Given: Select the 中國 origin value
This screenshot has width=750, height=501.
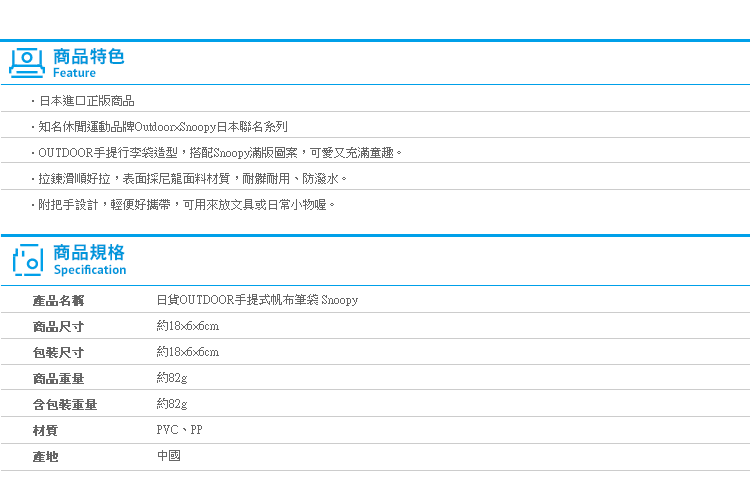Looking at the screenshot, I should [x=169, y=456].
